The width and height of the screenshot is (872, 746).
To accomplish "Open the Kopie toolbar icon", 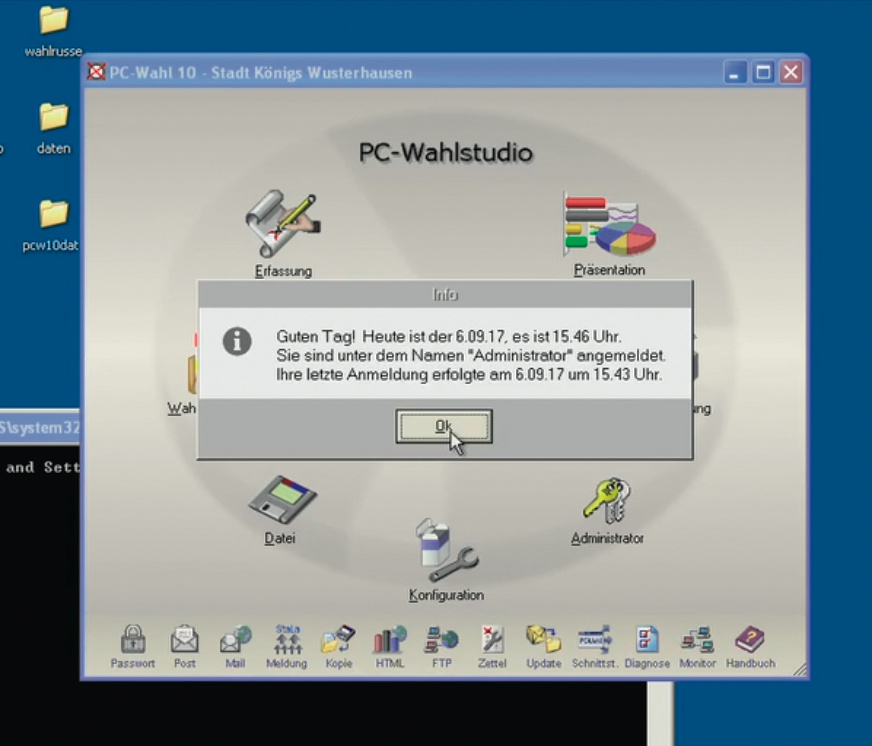I will click(339, 640).
